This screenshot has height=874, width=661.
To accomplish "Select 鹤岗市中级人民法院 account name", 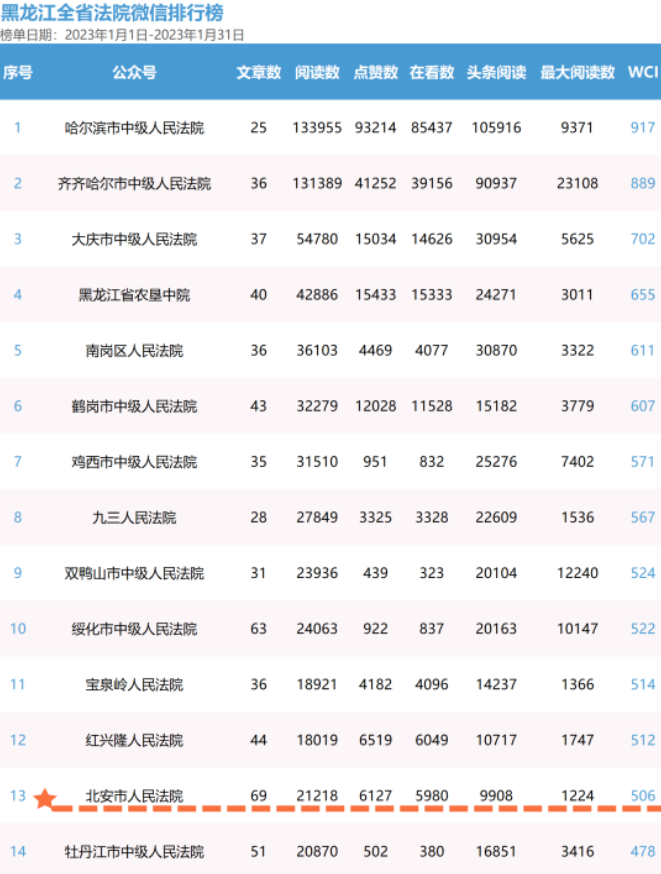I will (x=134, y=406).
